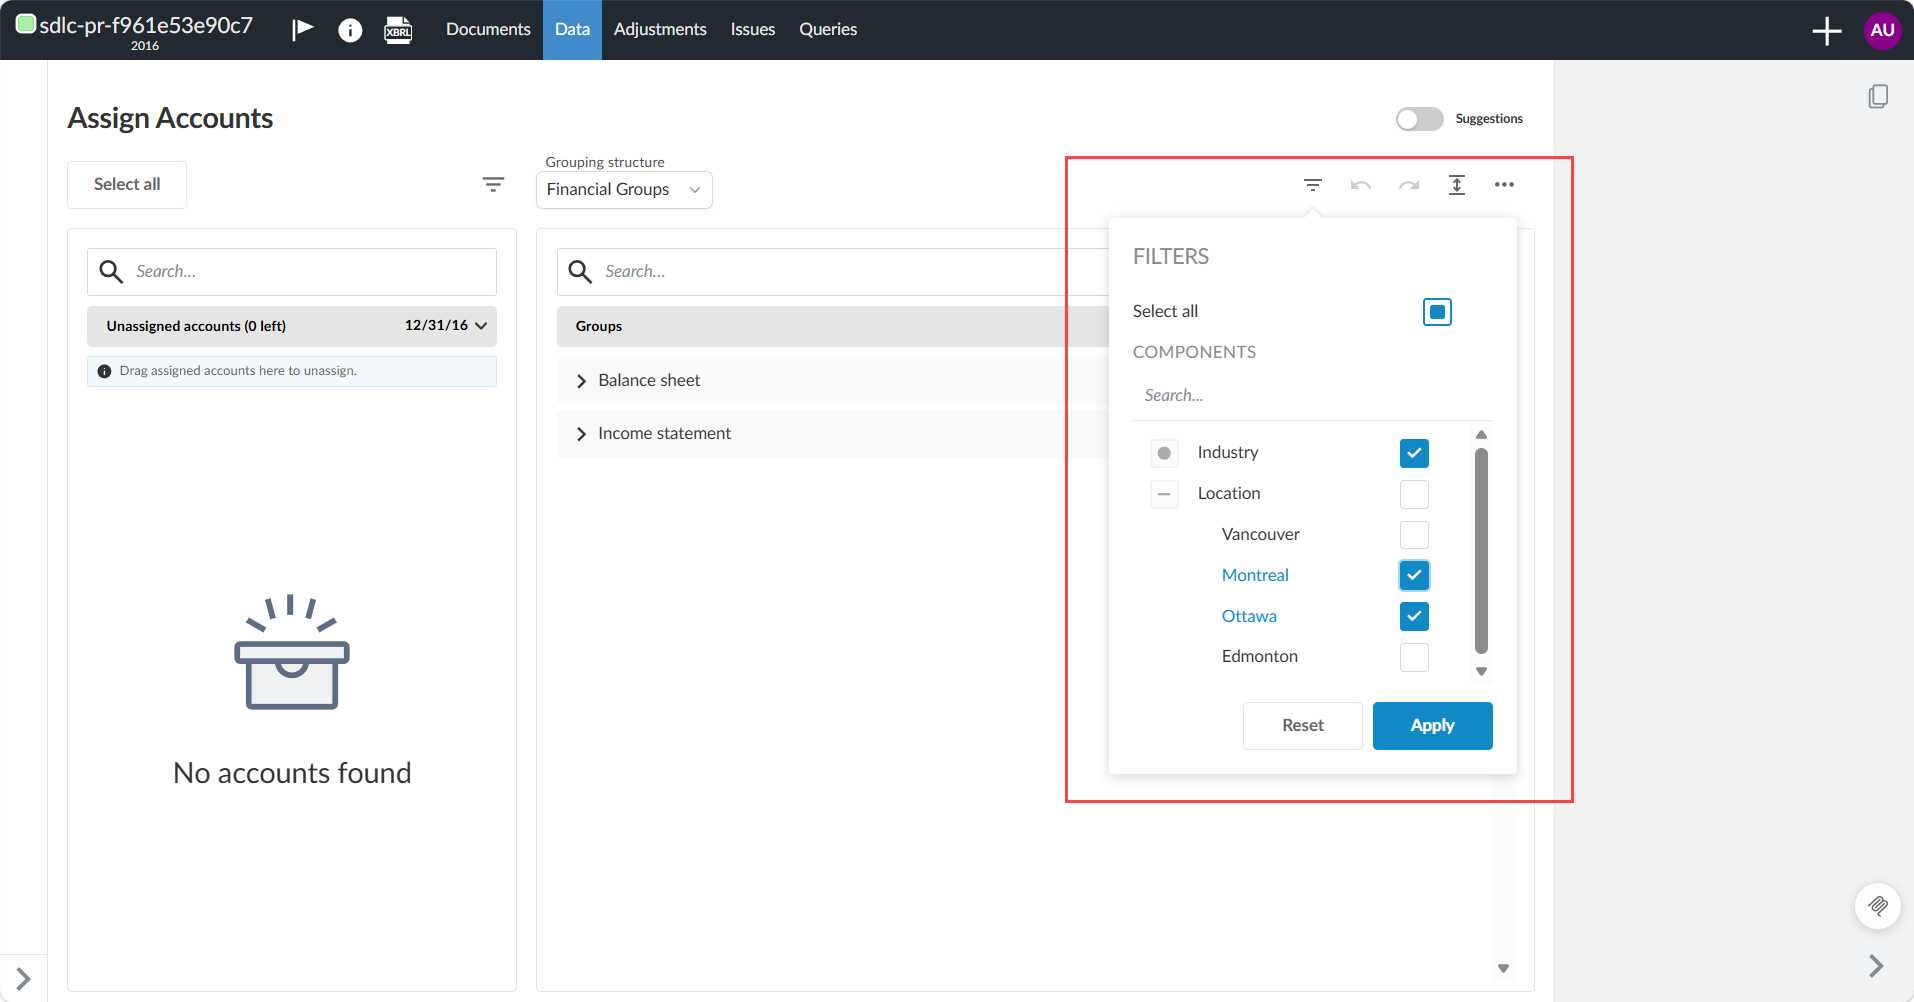Expand the right panel chevron
The image size is (1914, 1002).
click(1876, 965)
